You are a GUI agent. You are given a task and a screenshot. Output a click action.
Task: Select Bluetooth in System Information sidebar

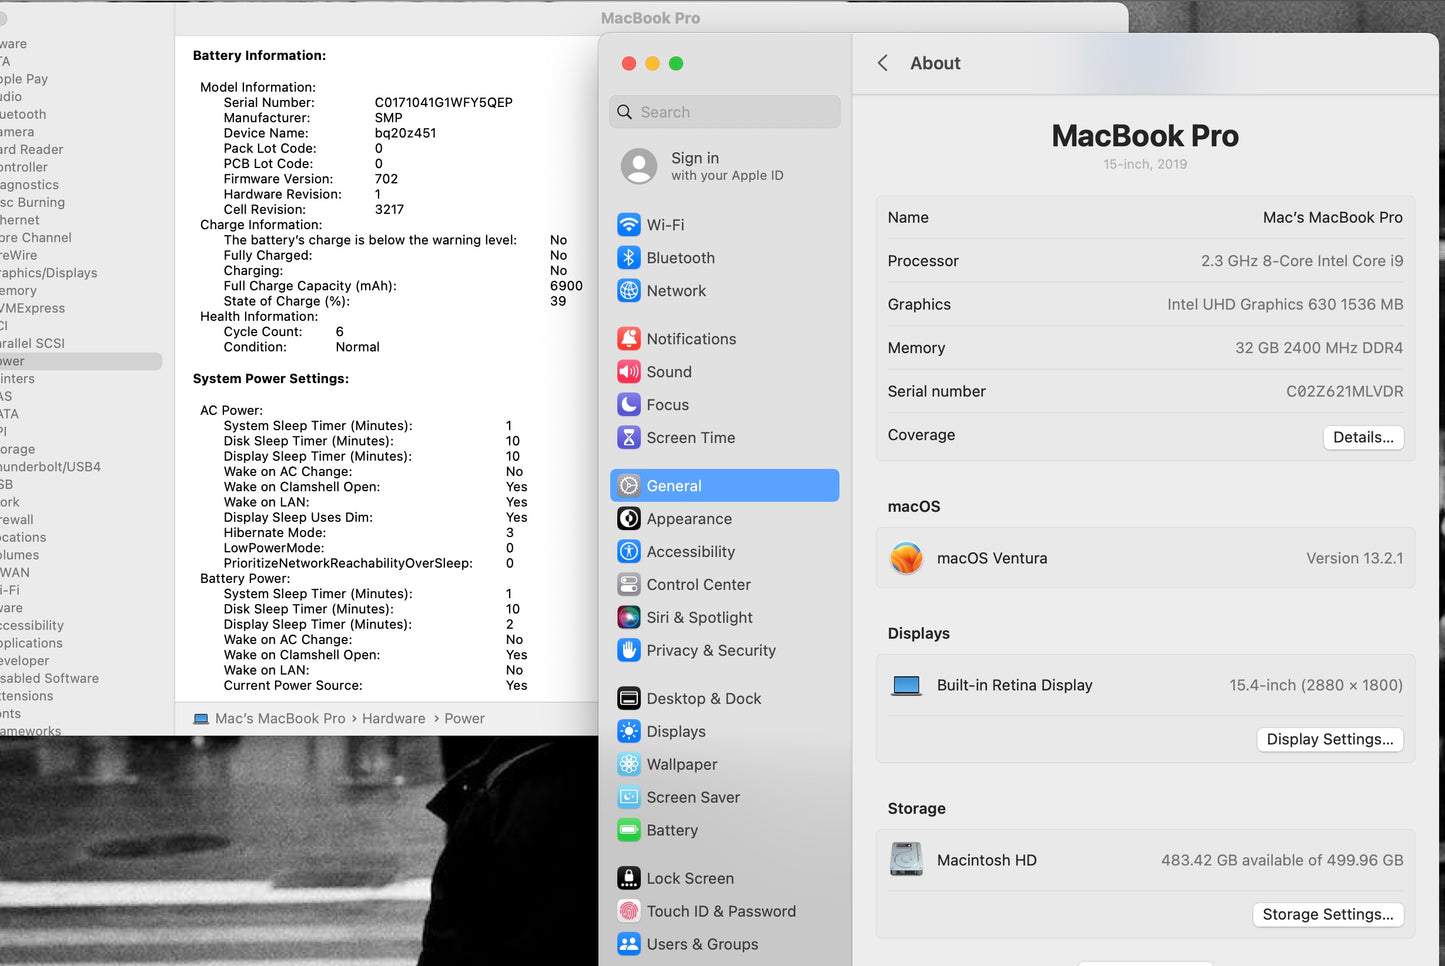coord(23,115)
